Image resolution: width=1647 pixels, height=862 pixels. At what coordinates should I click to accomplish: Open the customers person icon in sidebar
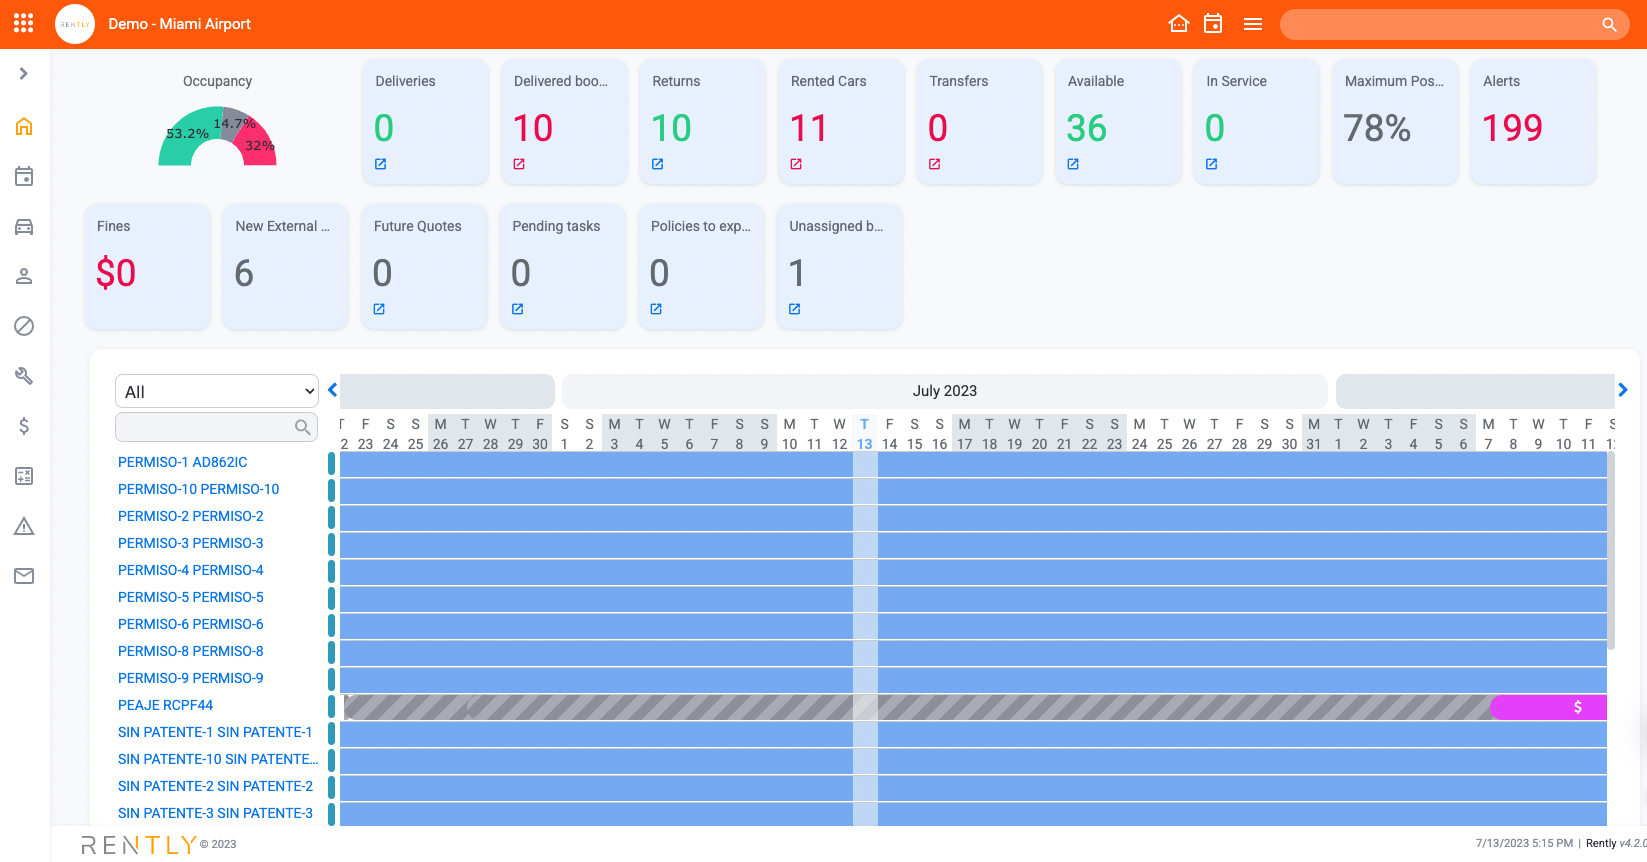pos(24,276)
